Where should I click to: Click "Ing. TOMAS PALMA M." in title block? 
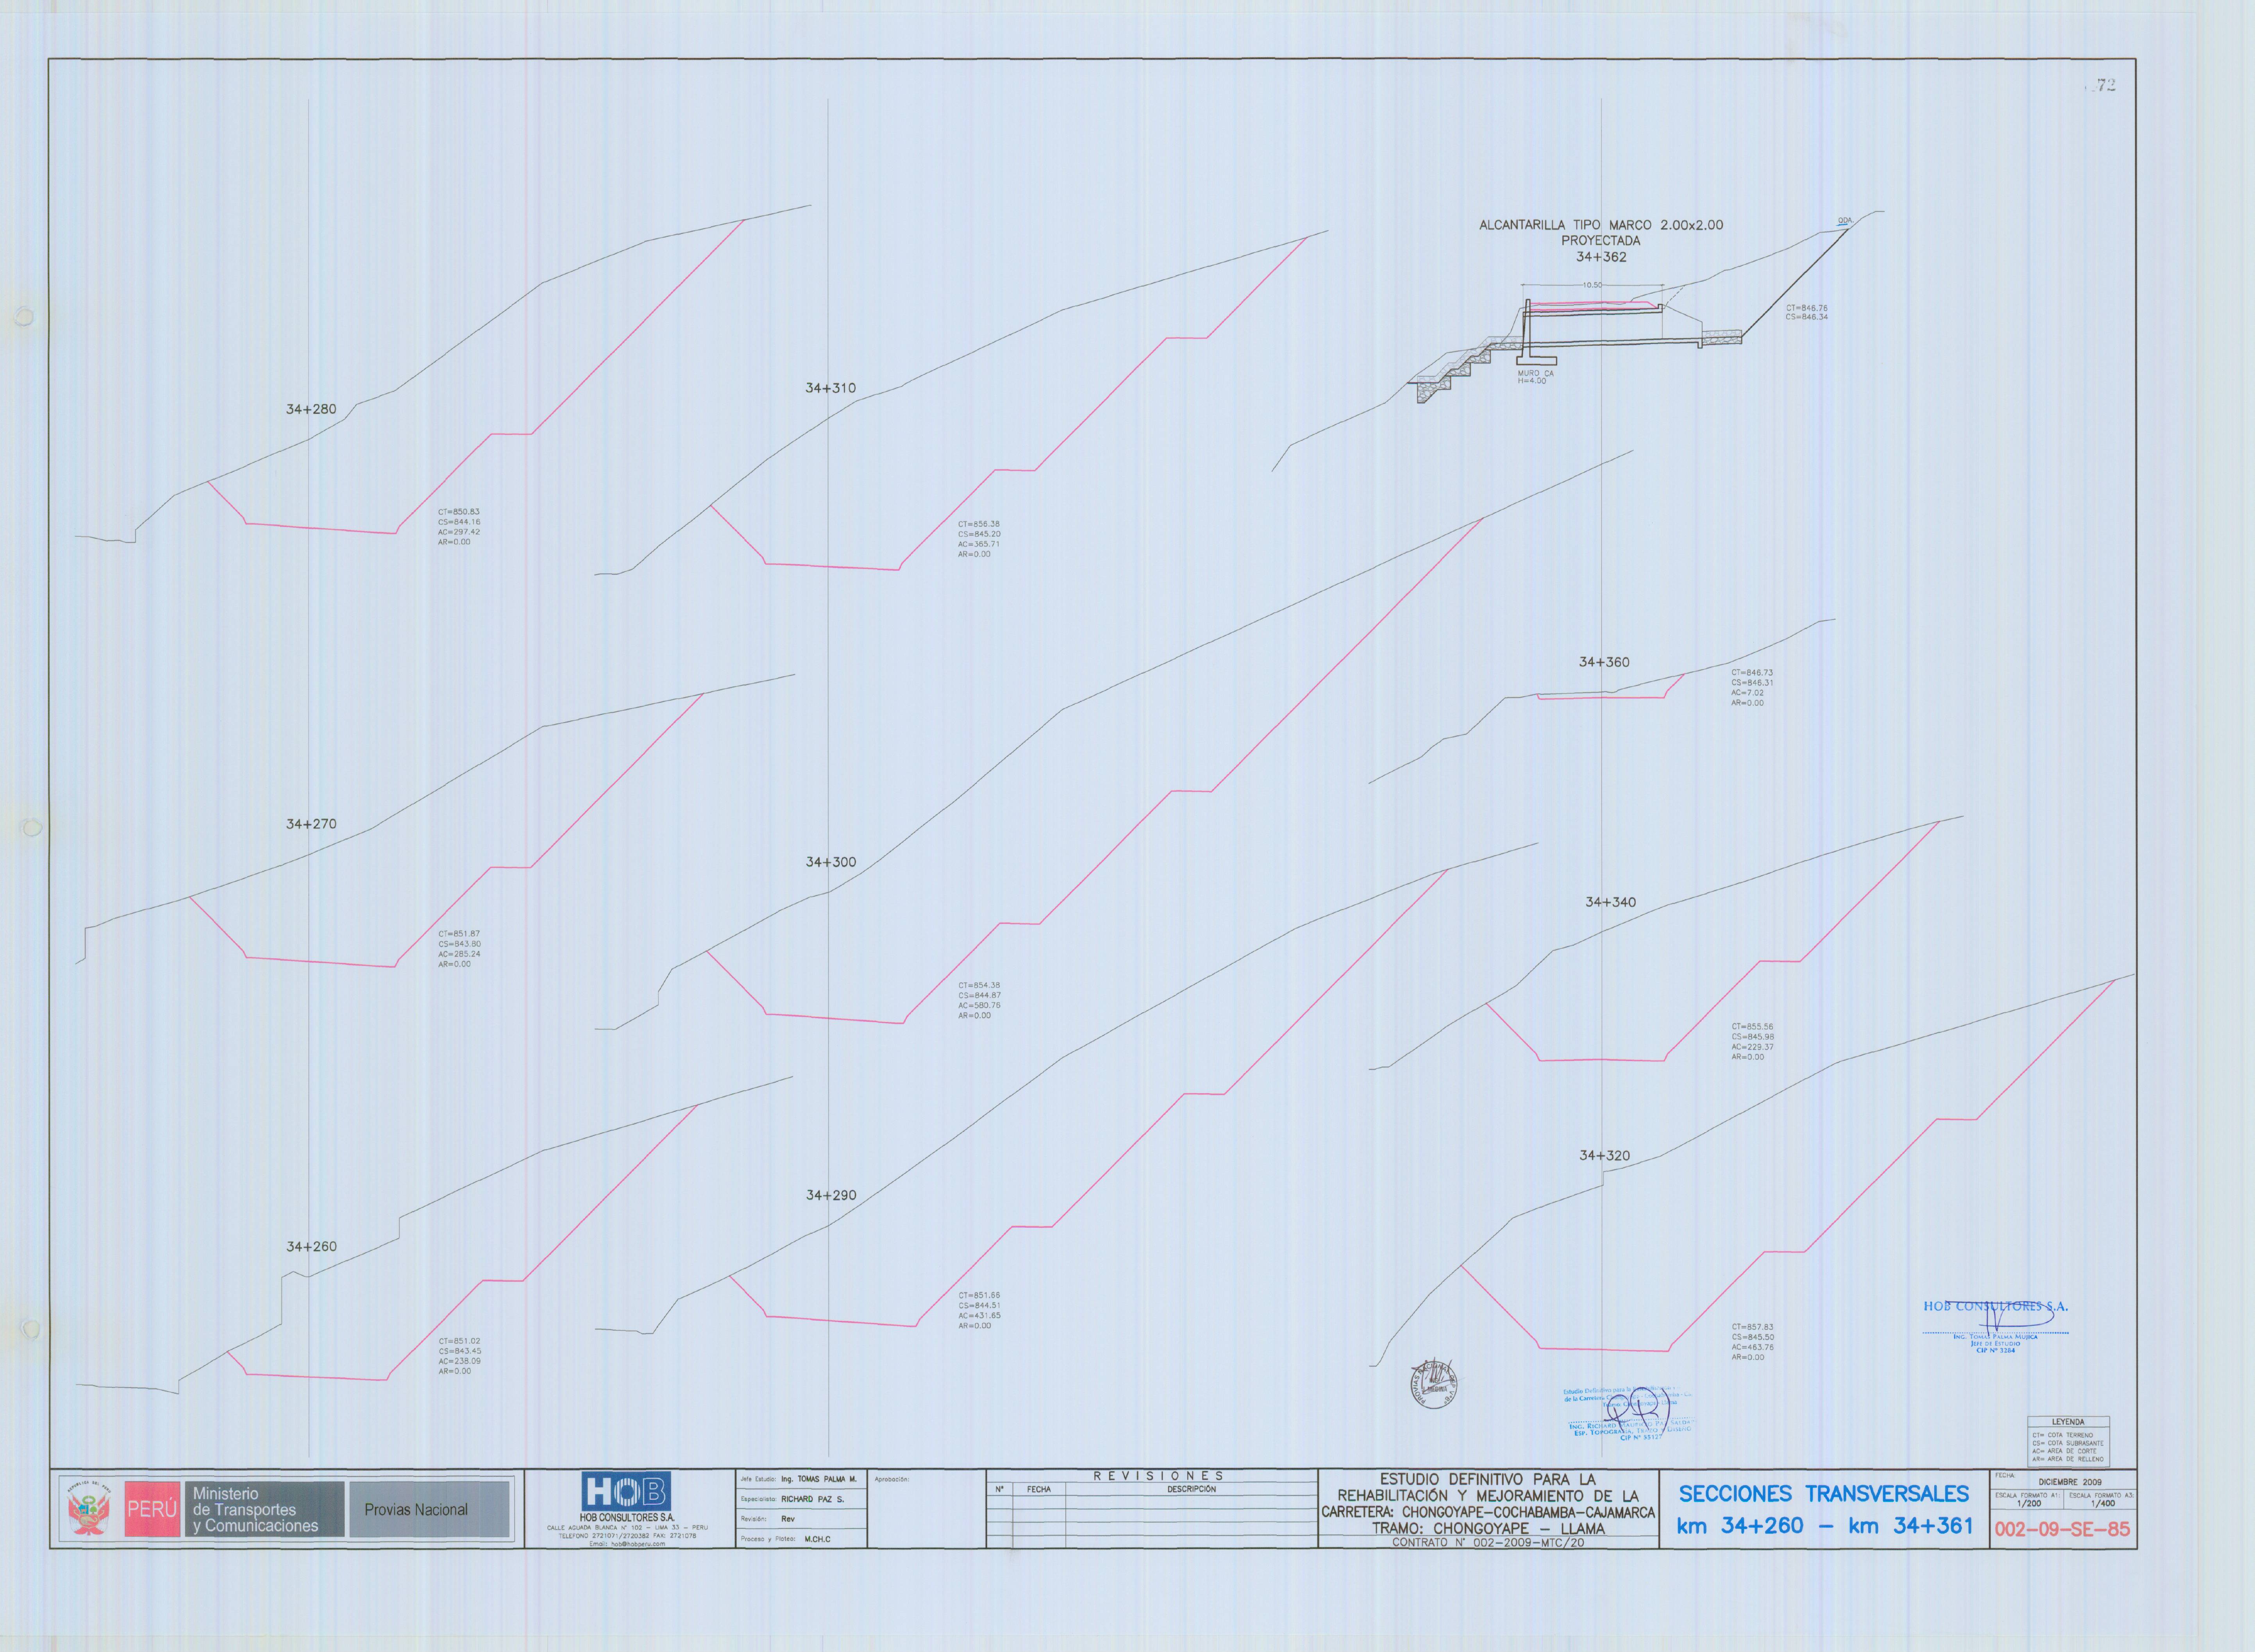818,1479
